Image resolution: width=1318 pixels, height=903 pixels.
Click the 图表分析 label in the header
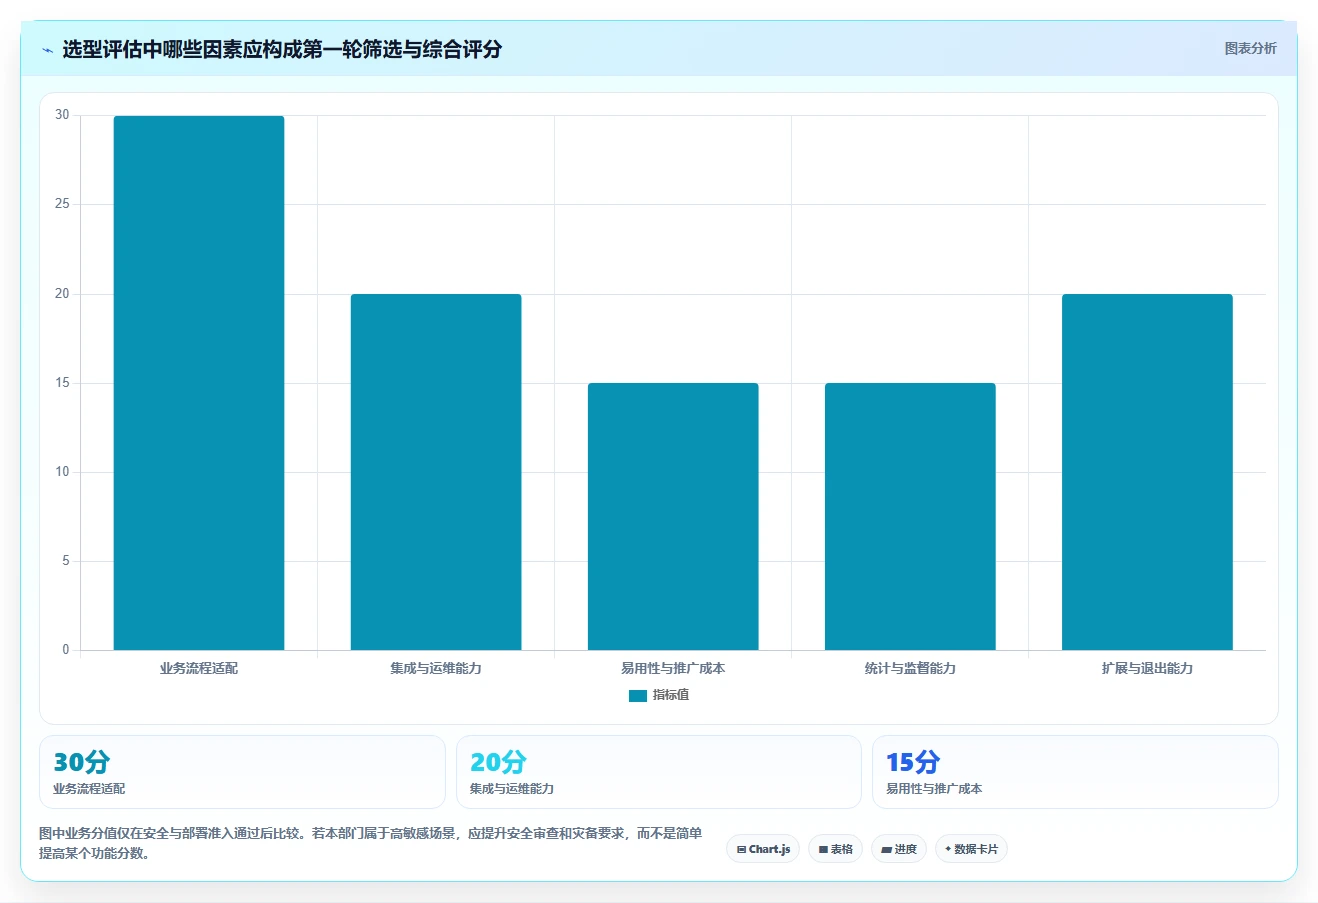[x=1250, y=48]
